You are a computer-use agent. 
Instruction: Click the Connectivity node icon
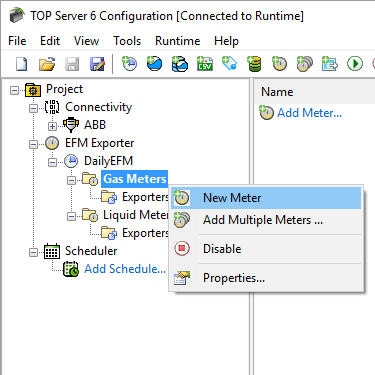52,107
